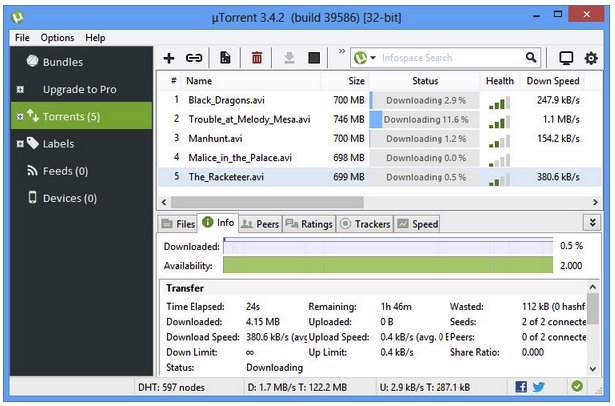
Task: Select Torrents (5) in sidebar
Action: click(81, 116)
